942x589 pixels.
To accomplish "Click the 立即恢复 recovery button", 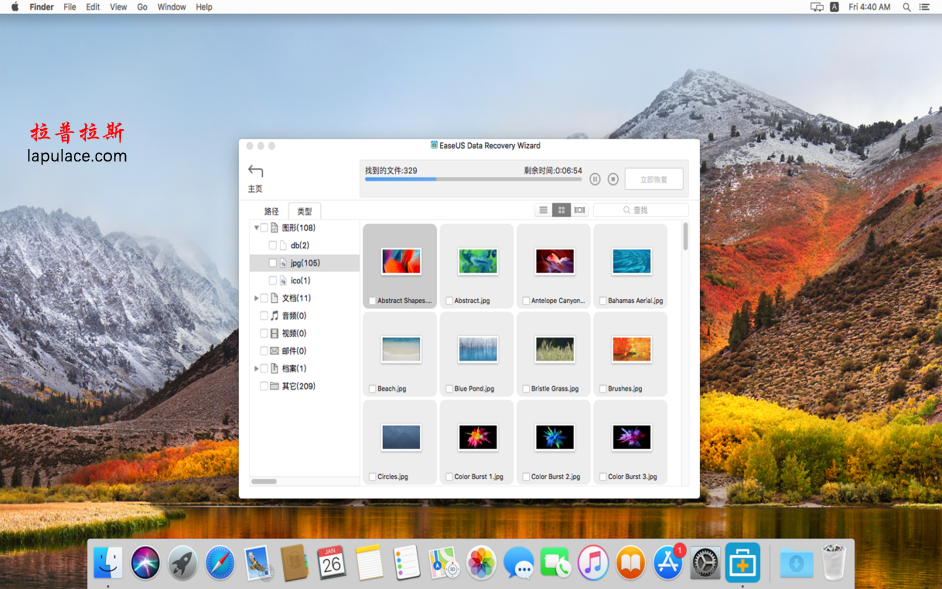I will (652, 179).
